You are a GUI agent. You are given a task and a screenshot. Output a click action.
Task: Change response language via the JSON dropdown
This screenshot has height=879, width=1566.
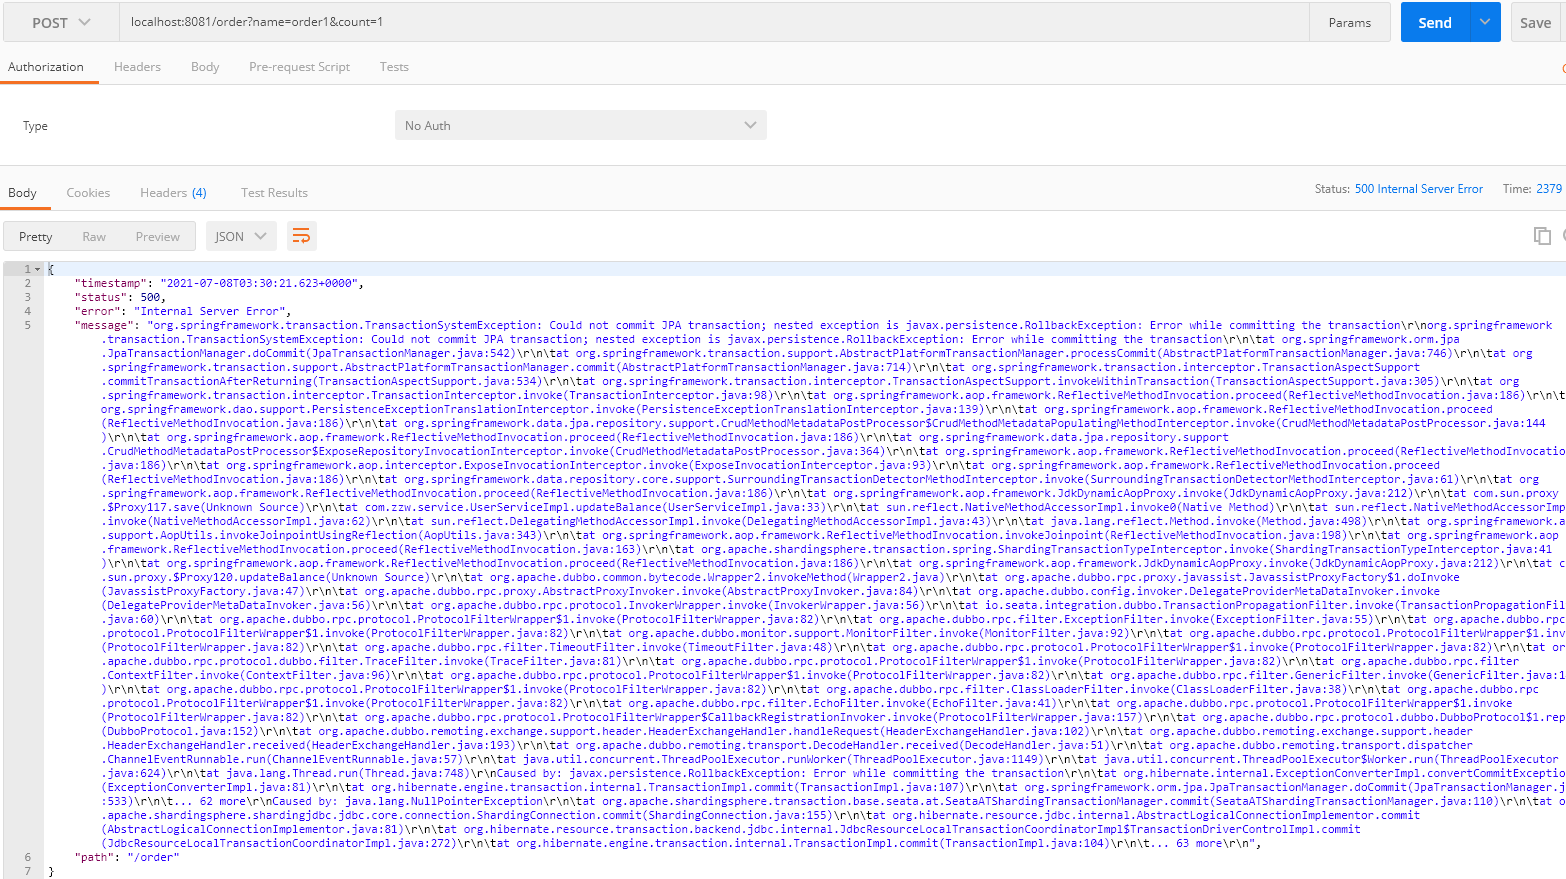coord(240,236)
